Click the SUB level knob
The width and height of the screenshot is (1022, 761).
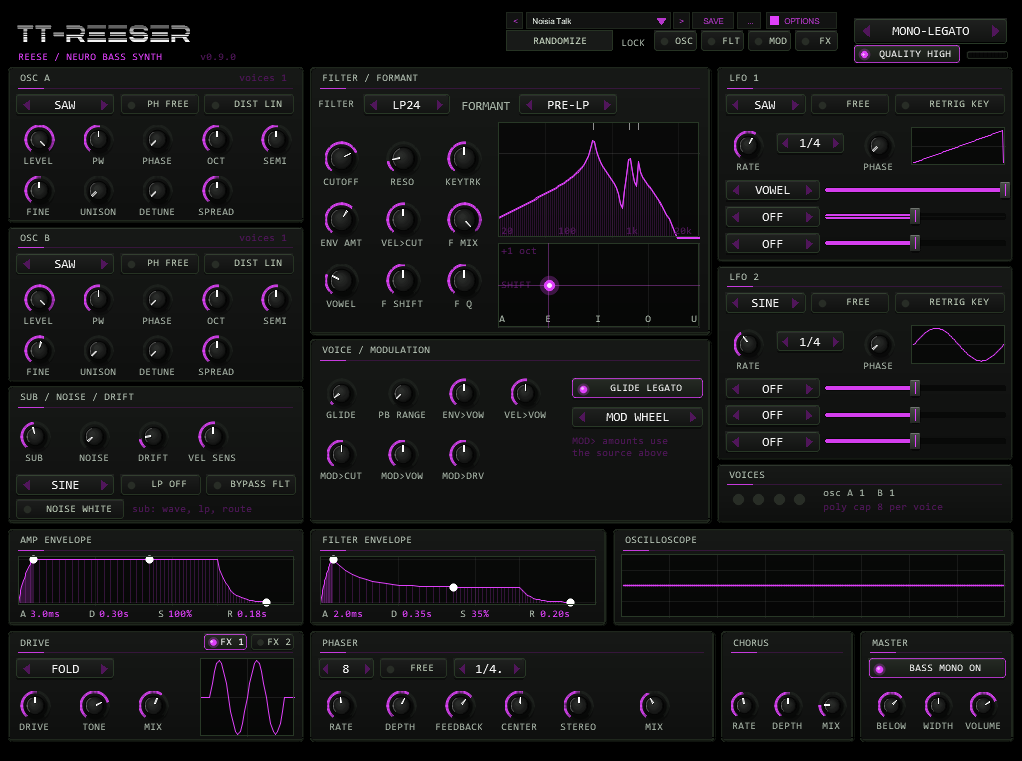35,436
